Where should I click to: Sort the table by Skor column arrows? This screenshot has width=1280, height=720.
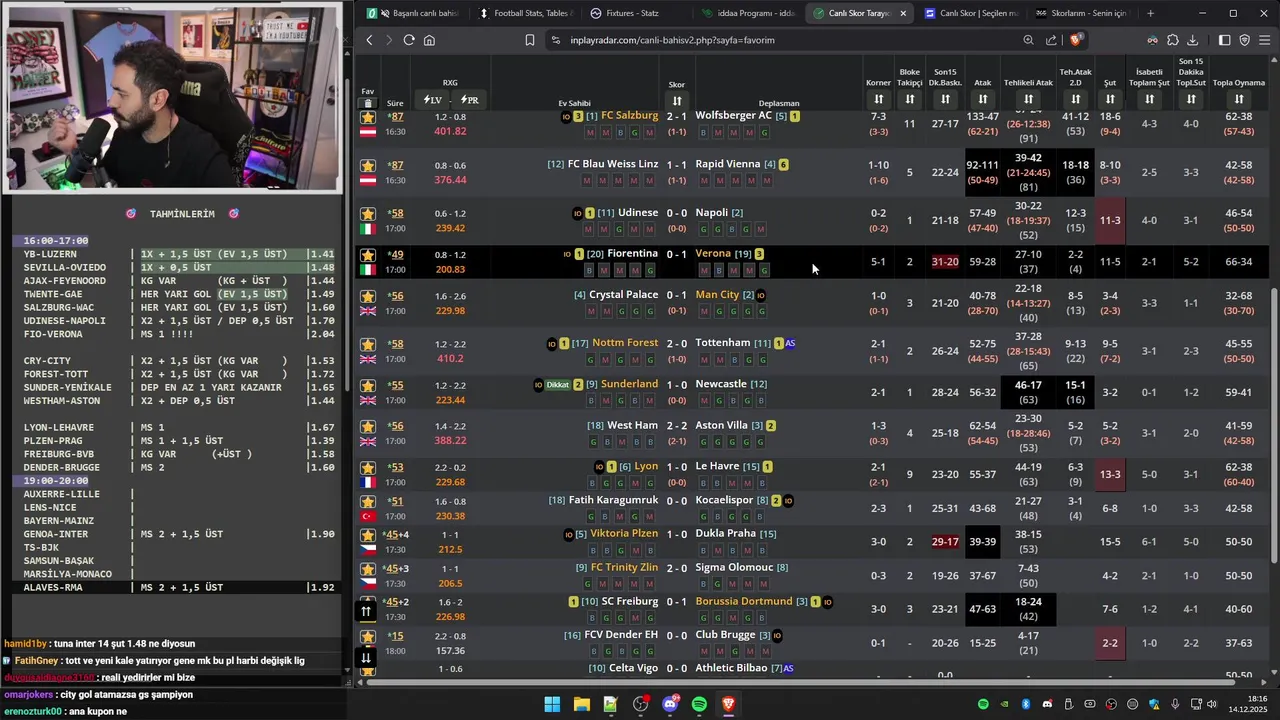pyautogui.click(x=677, y=101)
